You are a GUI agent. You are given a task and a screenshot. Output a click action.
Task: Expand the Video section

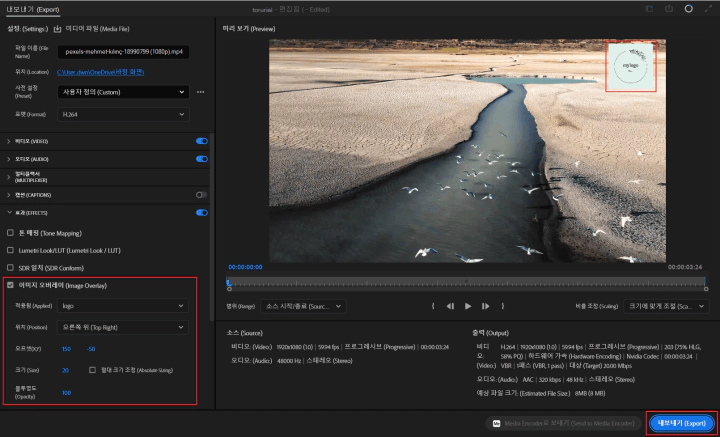click(x=9, y=141)
